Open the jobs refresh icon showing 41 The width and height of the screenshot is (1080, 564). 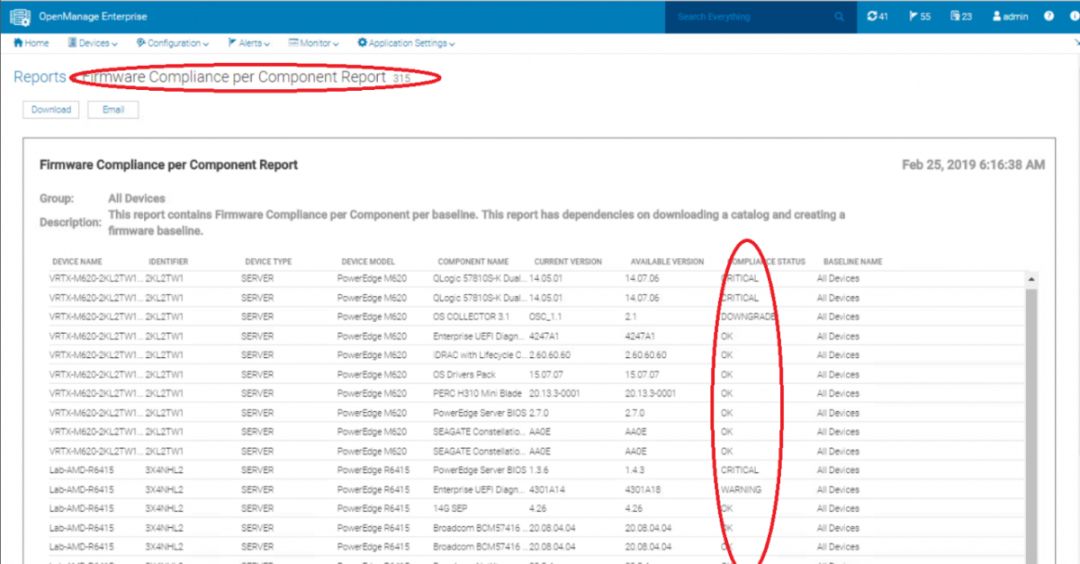tap(877, 17)
